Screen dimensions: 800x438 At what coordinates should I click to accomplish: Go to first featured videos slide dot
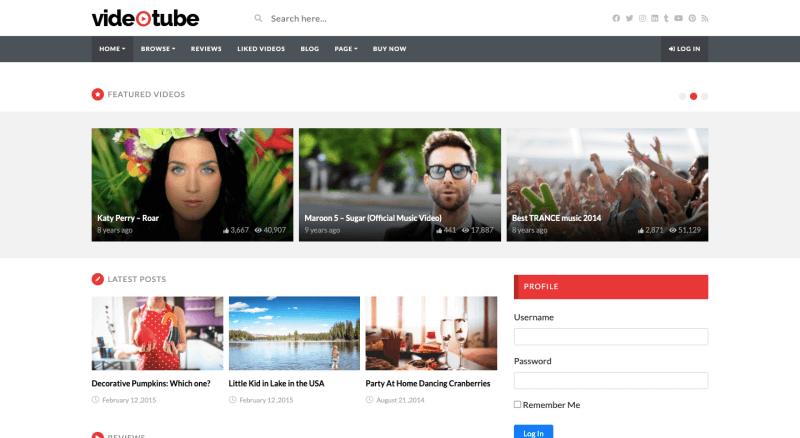[682, 96]
